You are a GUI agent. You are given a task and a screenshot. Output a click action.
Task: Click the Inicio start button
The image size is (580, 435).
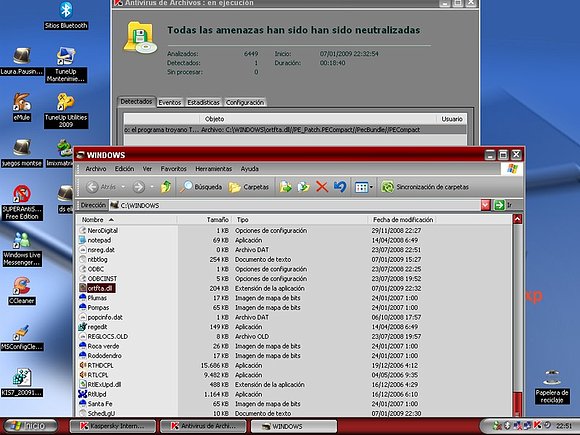[30, 426]
